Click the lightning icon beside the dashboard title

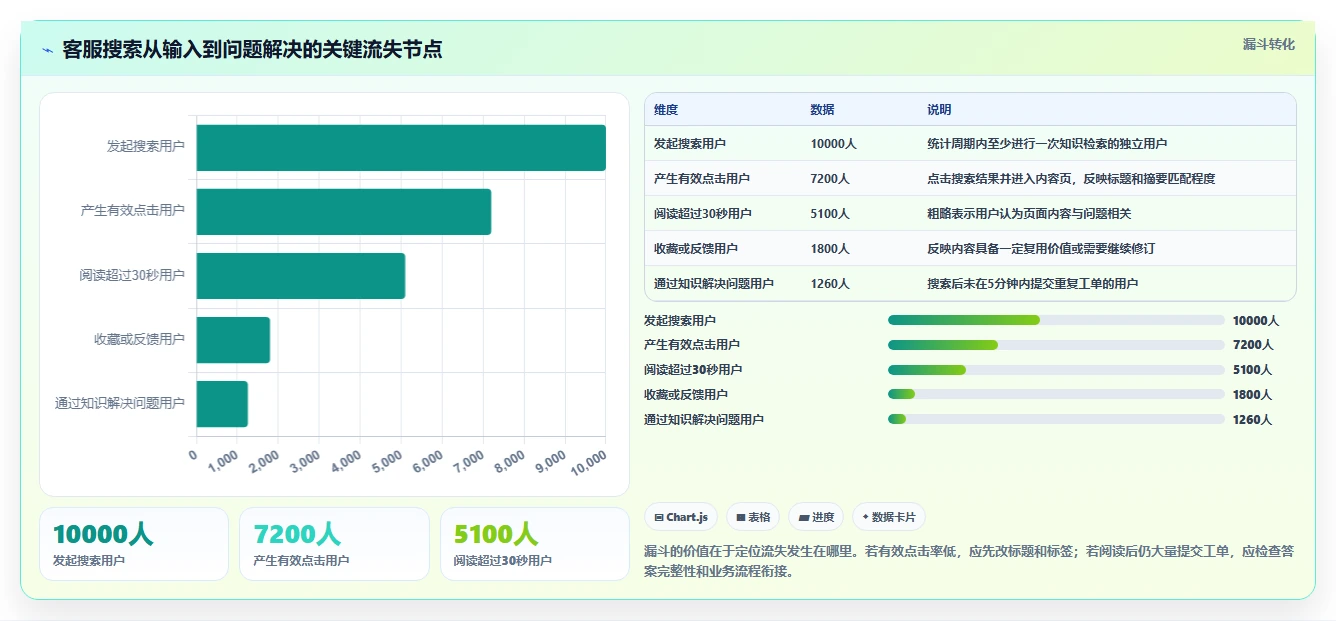click(x=48, y=50)
